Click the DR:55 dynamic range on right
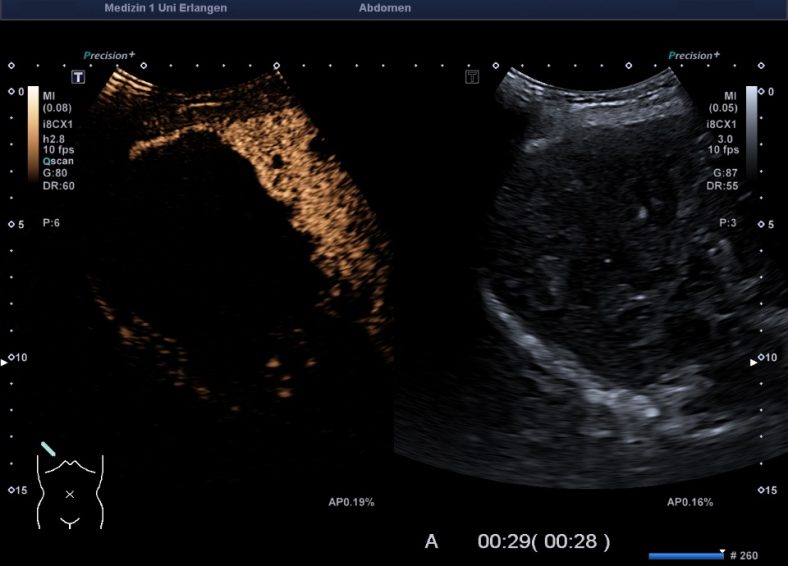This screenshot has height=566, width=788. pyautogui.click(x=722, y=186)
